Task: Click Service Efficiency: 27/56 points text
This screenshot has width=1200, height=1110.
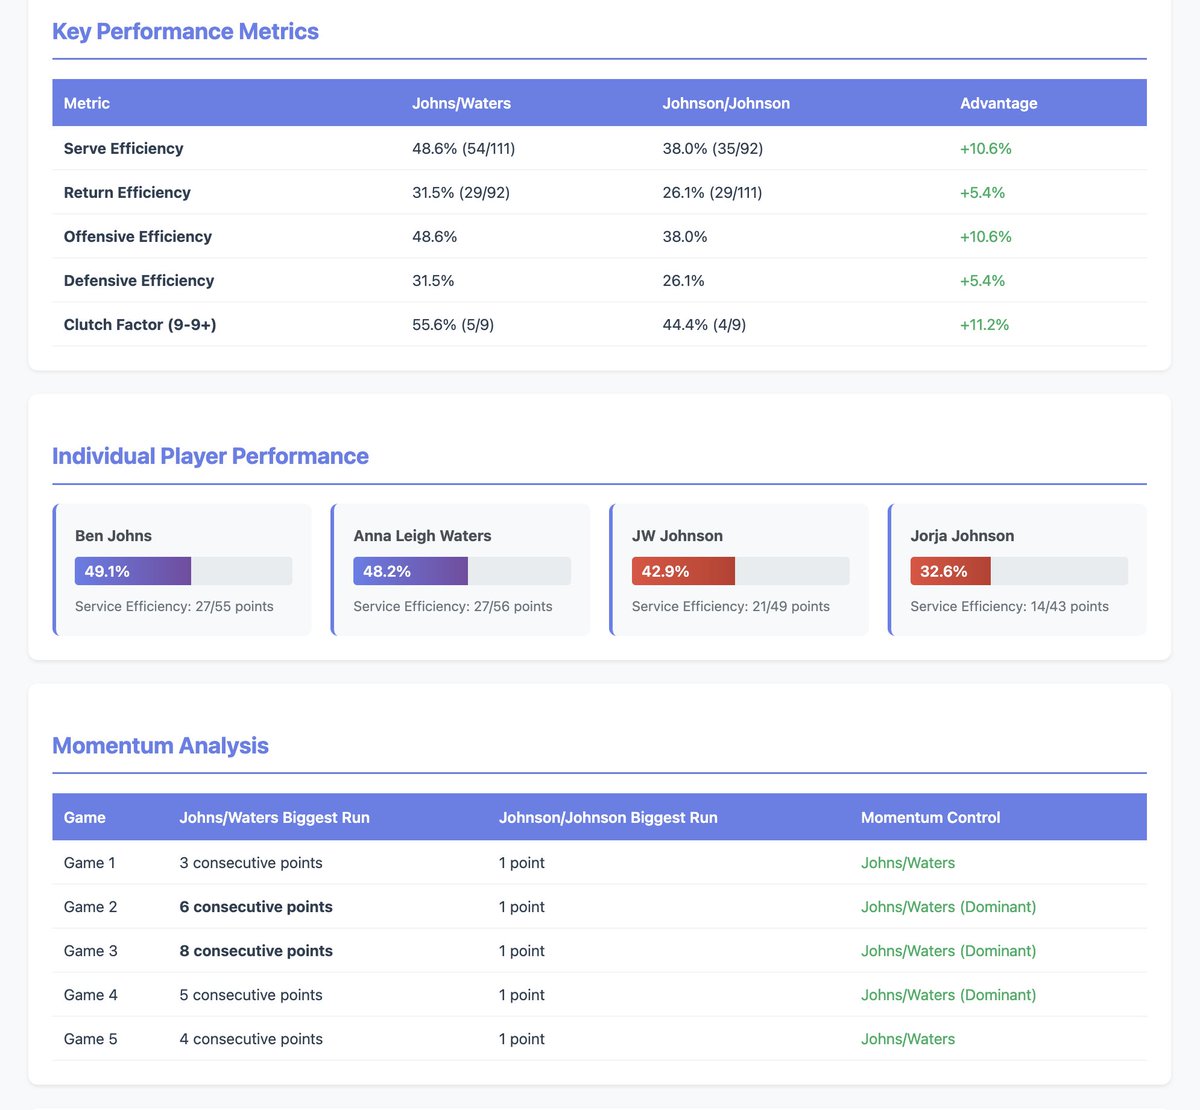Action: point(453,606)
